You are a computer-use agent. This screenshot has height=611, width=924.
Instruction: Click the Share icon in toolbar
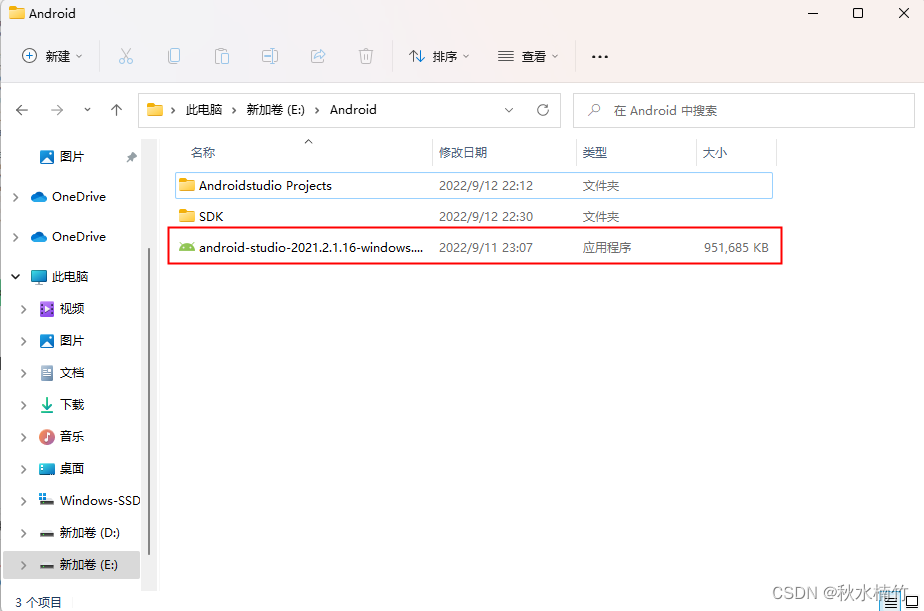tap(318, 57)
